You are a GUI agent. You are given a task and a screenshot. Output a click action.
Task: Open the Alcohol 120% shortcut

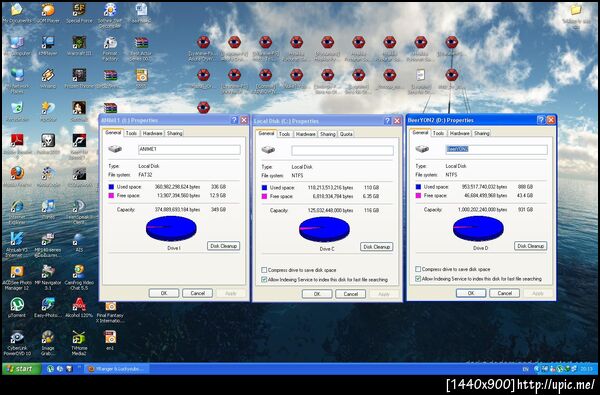click(x=79, y=308)
